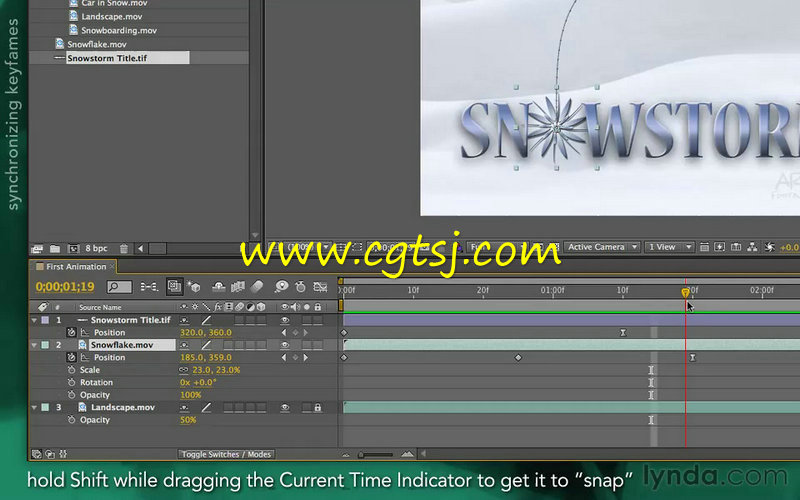Viewport: 800px width, 500px height.
Task: Click Snowflake.mov label color swatch
Action: [45, 345]
